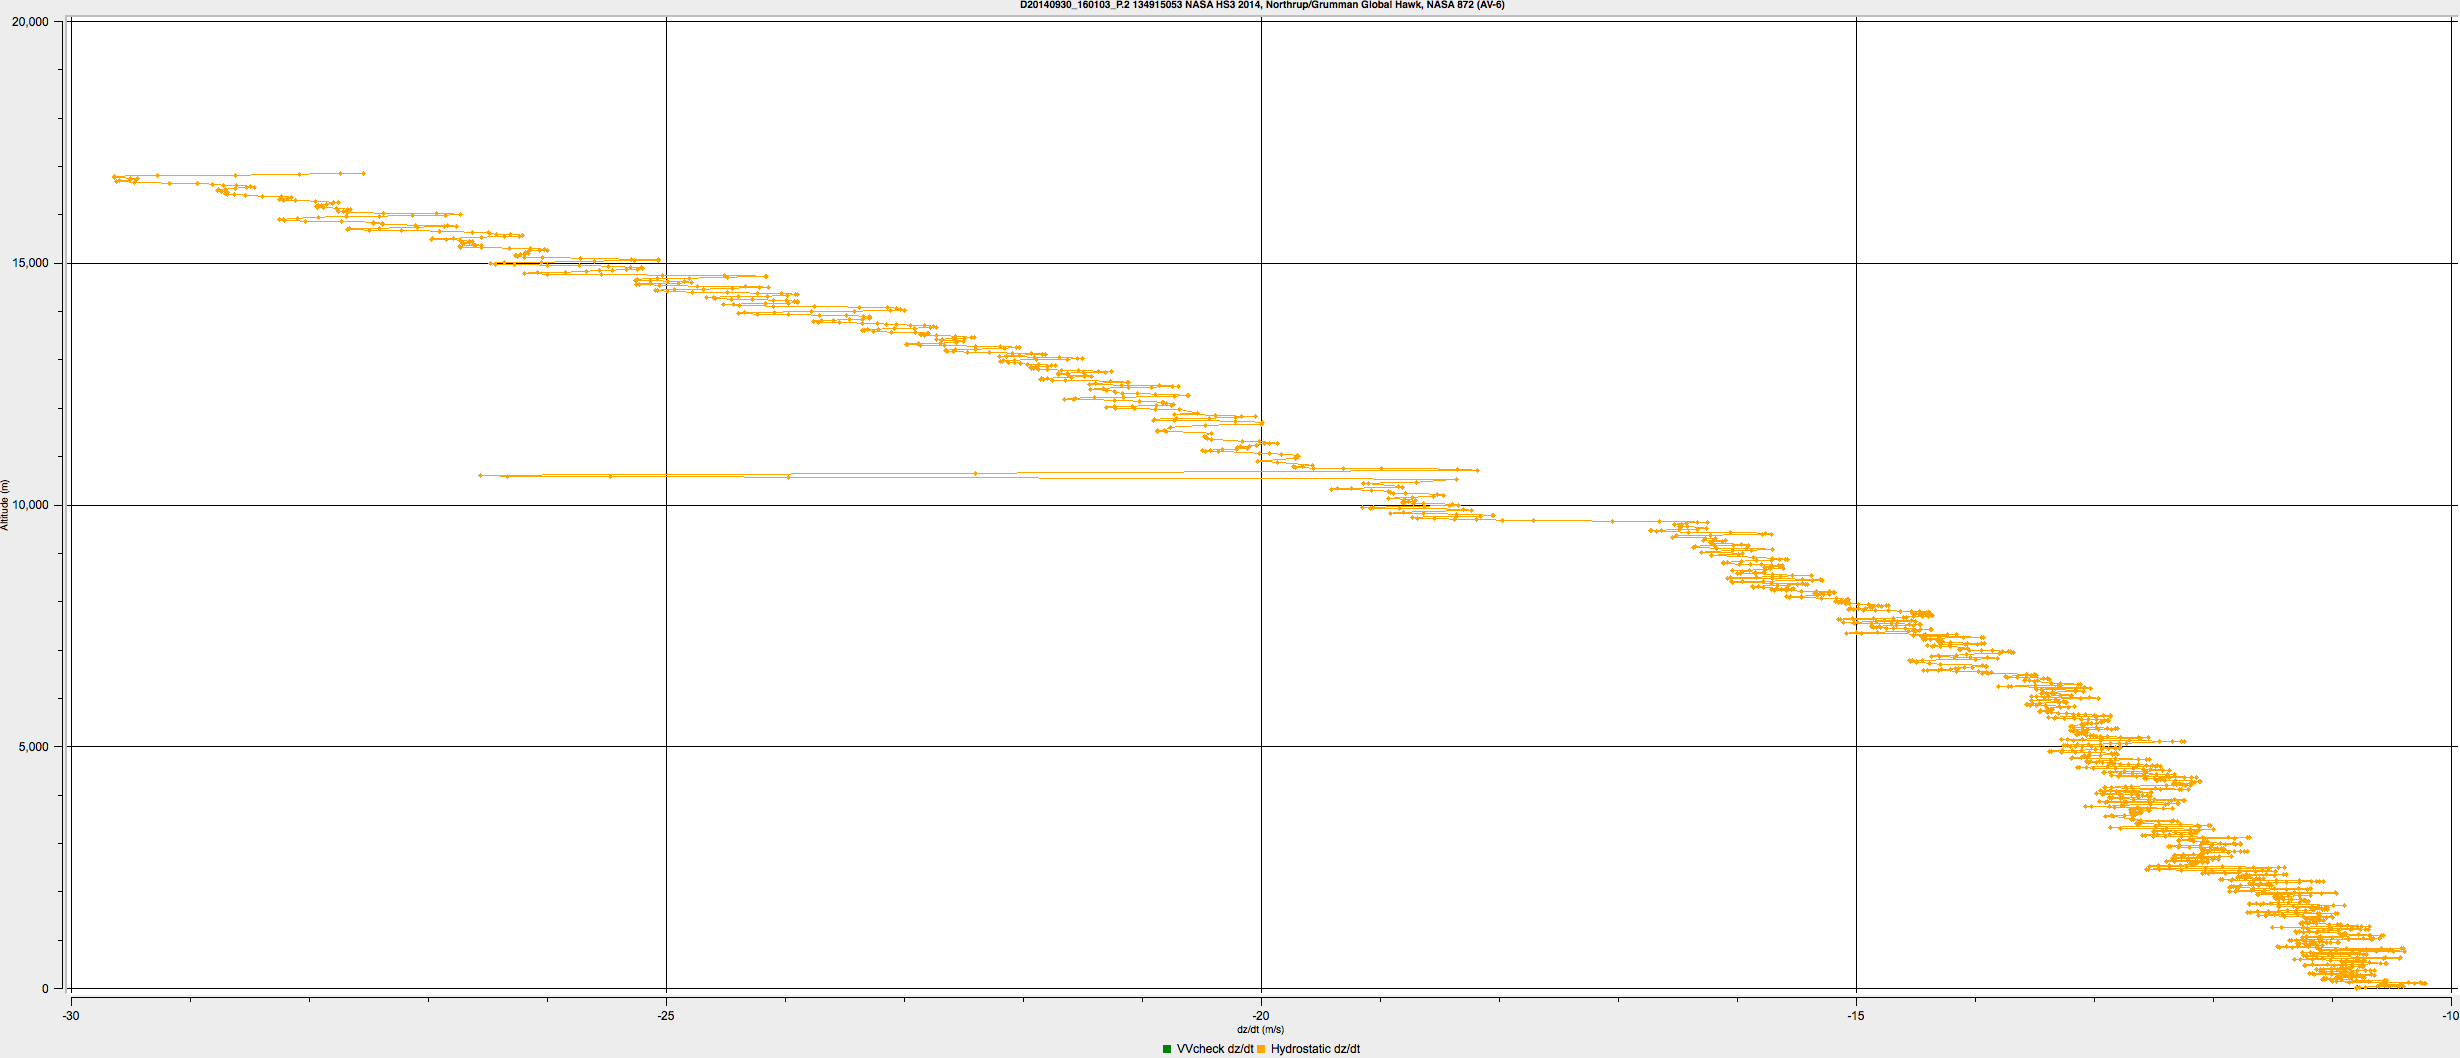Select the 'Hydrostatic dz/dt' legend label
This screenshot has height=1058, width=2460.
tap(1315, 1049)
